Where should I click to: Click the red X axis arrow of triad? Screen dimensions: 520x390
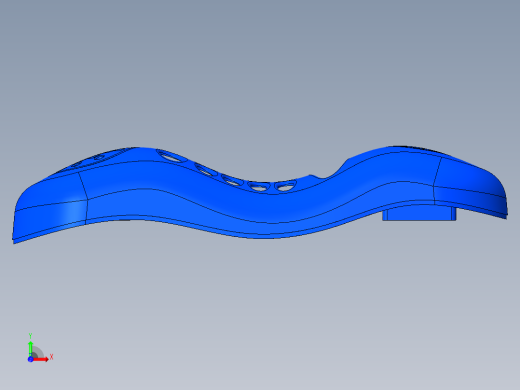(41, 359)
